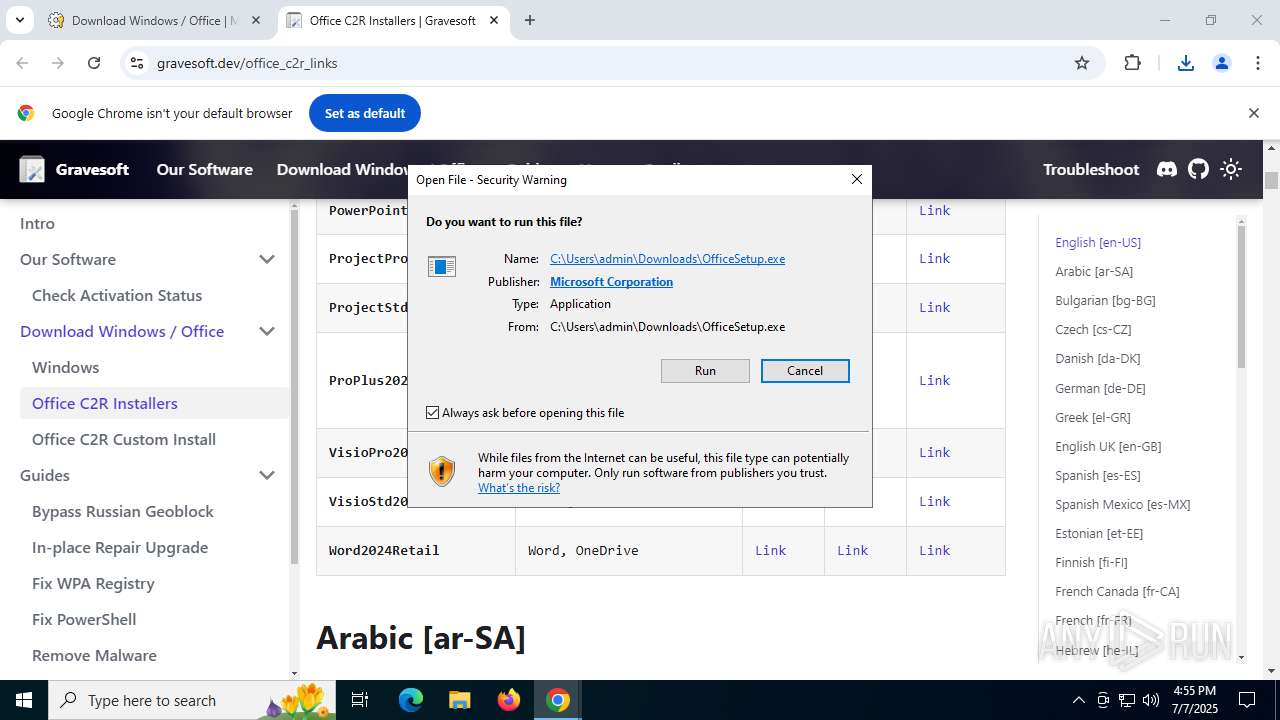
Task: Collapse Download Windows / Office section chevron
Action: 267,331
